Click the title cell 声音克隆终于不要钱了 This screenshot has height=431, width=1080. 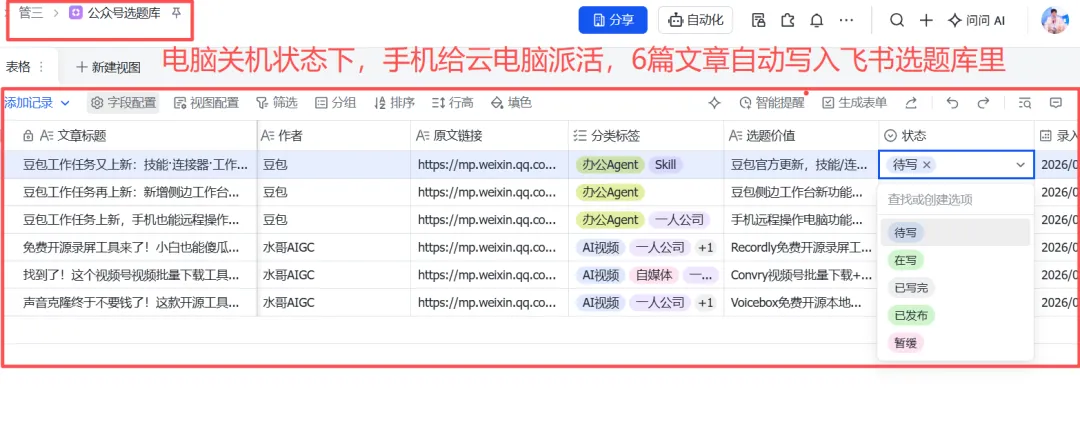(x=131, y=302)
